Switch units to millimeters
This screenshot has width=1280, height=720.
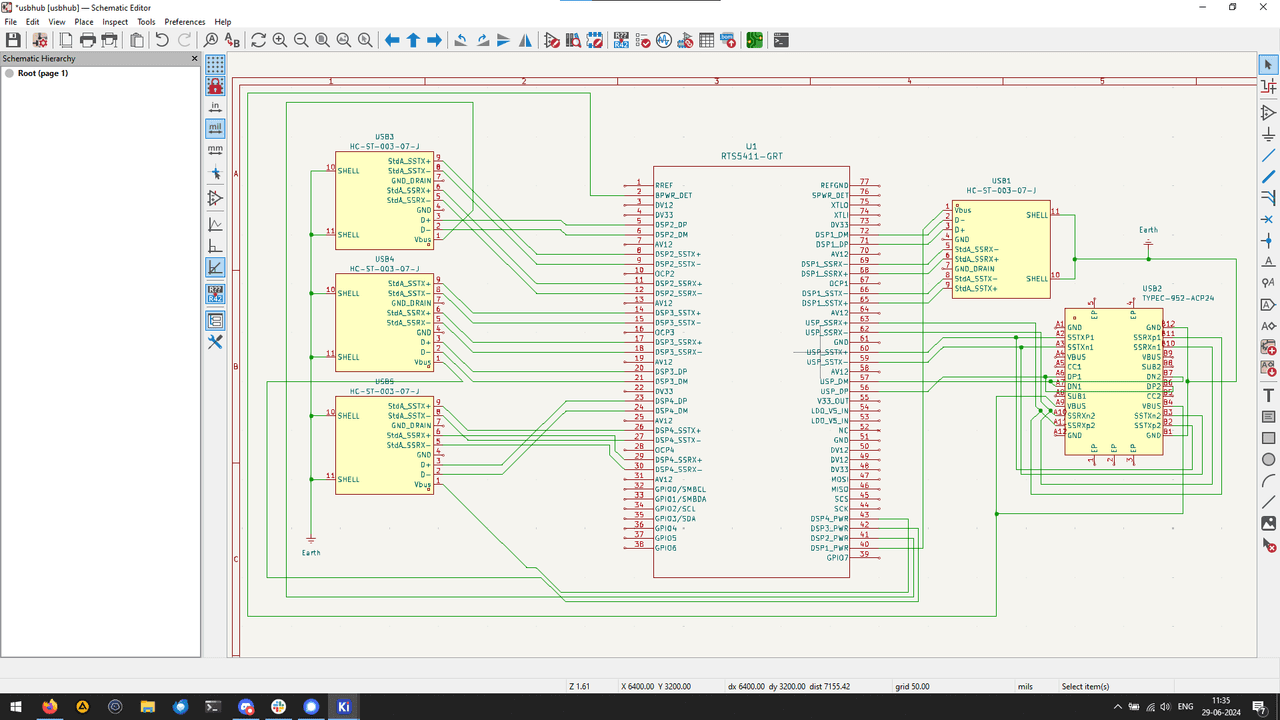coord(215,150)
